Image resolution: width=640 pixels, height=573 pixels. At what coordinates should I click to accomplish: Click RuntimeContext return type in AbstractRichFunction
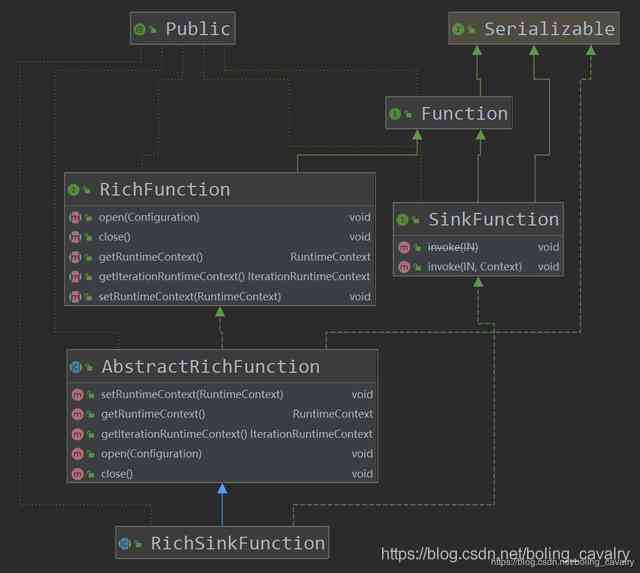click(x=333, y=414)
